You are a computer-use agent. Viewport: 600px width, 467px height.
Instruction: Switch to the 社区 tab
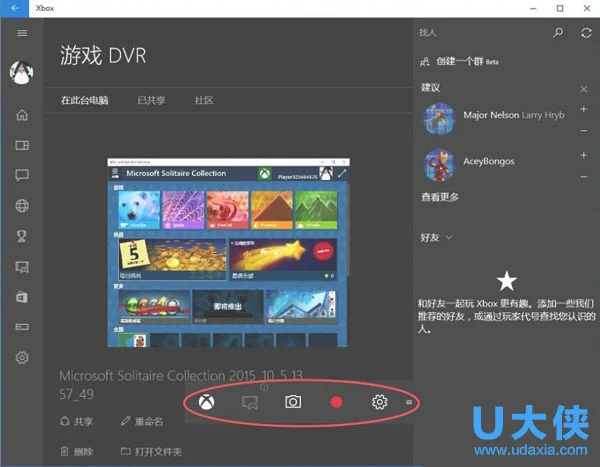[204, 100]
